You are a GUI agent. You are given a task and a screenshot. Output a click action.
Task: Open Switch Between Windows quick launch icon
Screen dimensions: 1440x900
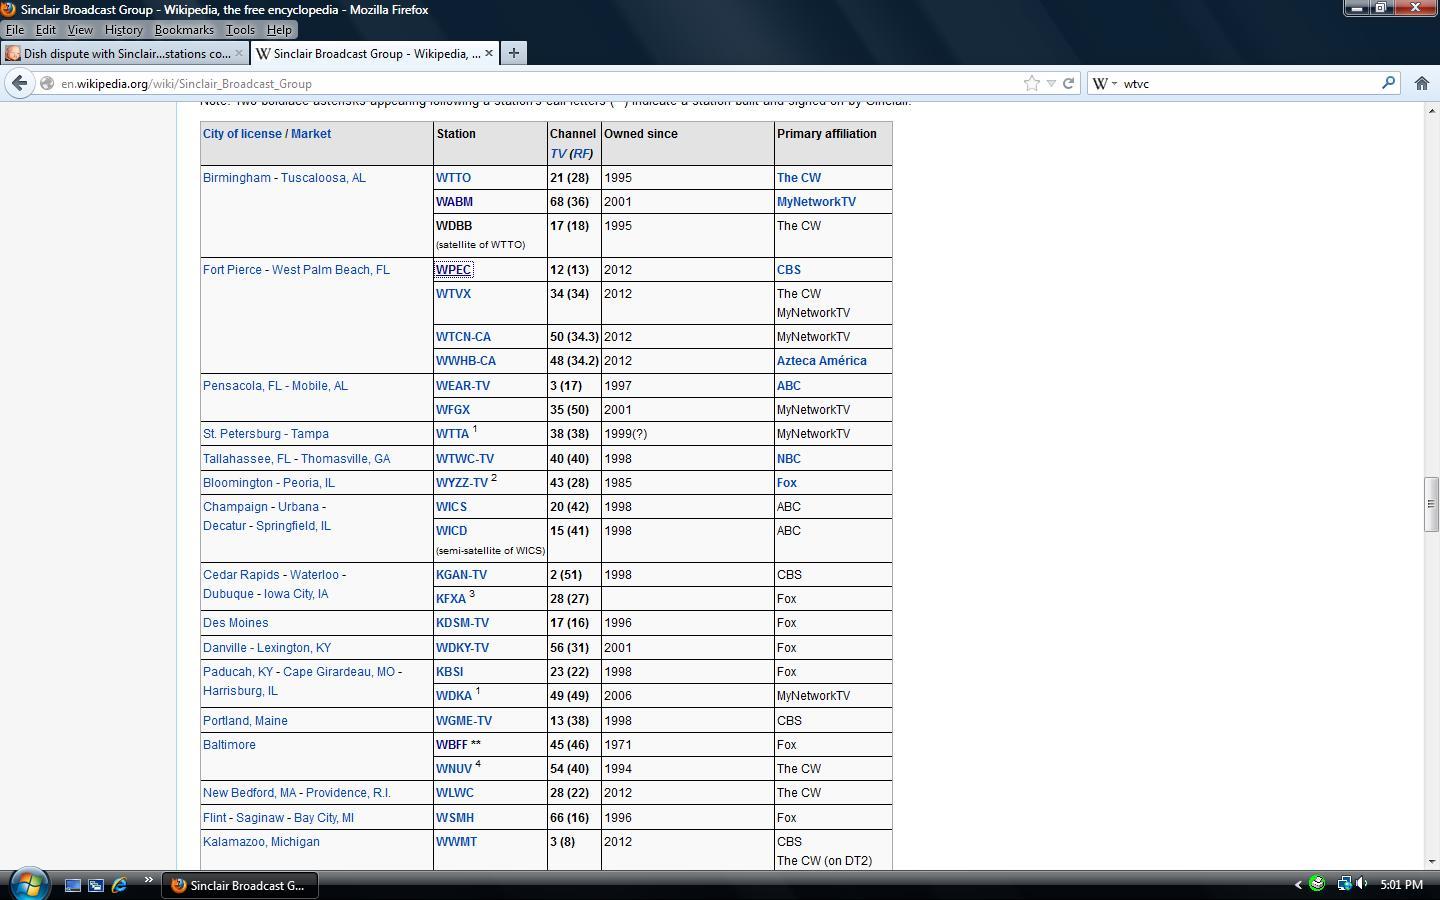coord(96,885)
